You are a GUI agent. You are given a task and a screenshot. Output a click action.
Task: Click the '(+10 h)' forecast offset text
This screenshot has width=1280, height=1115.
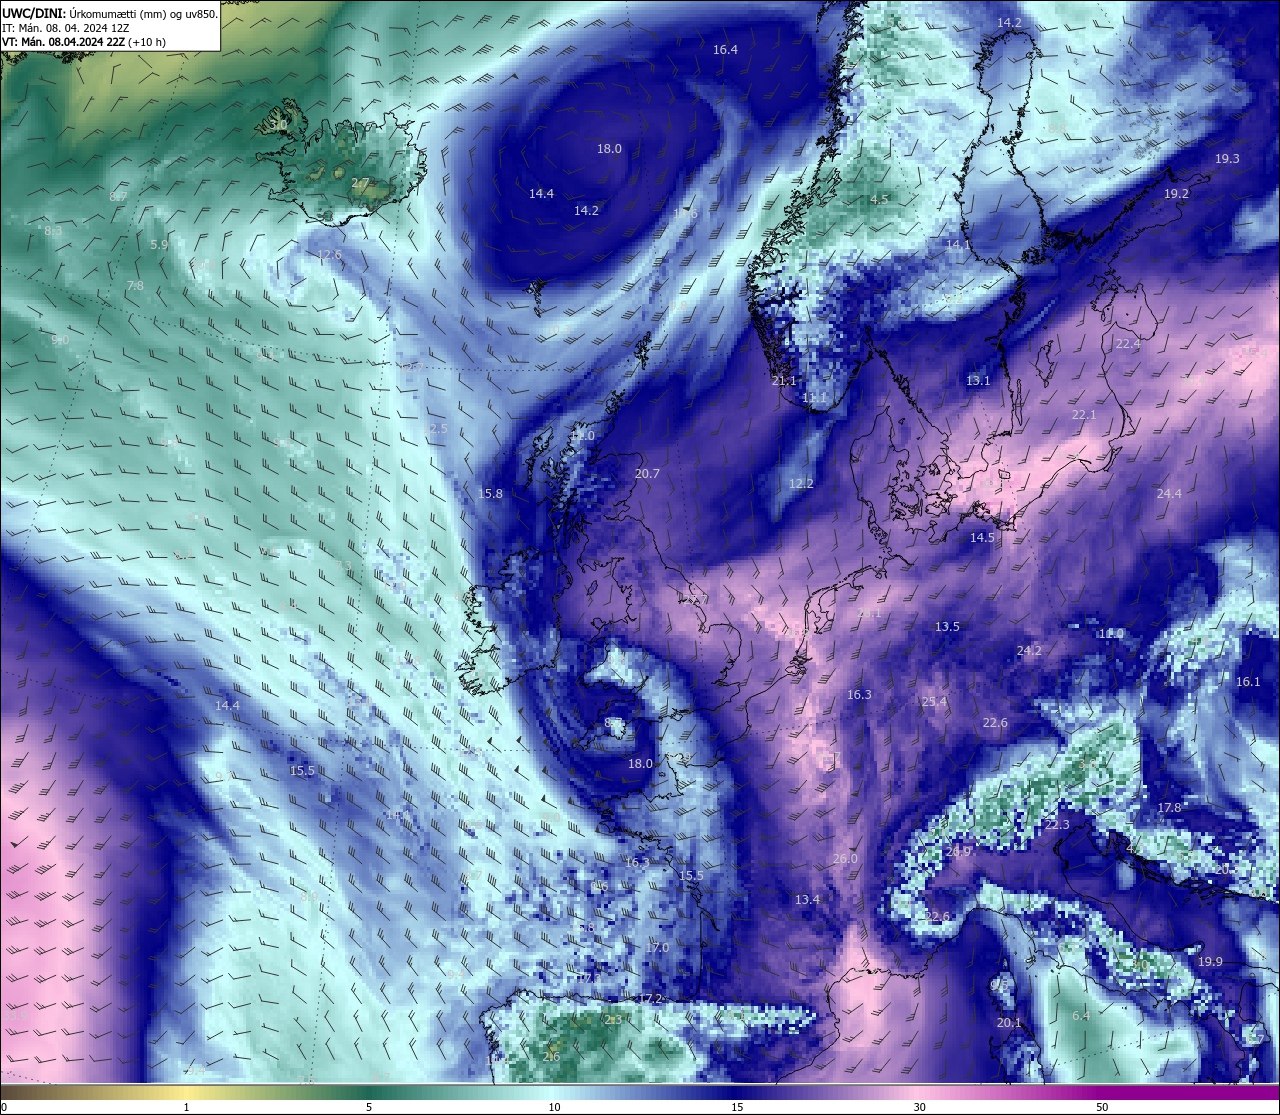(147, 42)
